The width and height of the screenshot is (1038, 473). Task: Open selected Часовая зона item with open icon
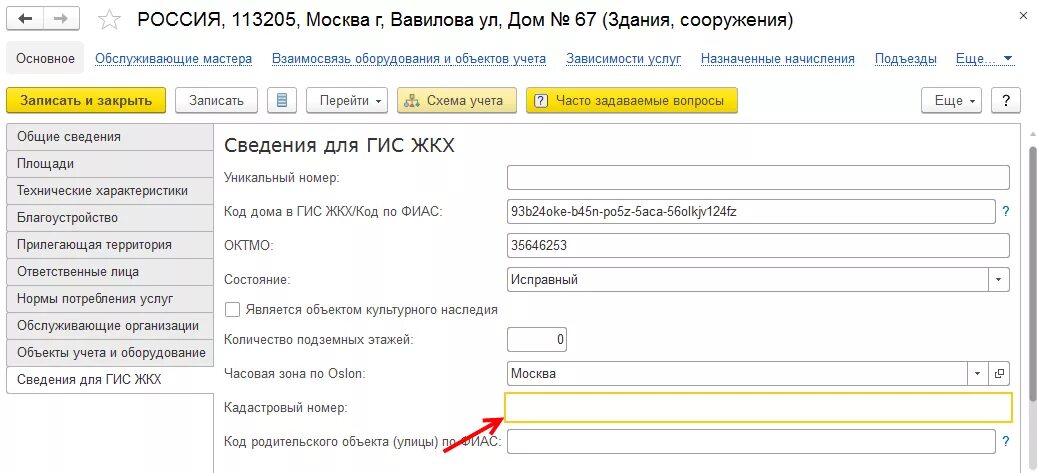999,374
